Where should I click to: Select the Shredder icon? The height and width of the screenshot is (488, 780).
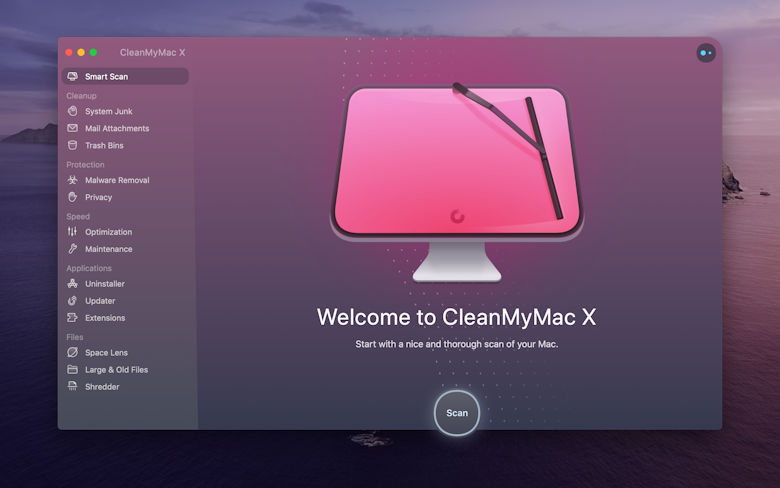pos(72,387)
